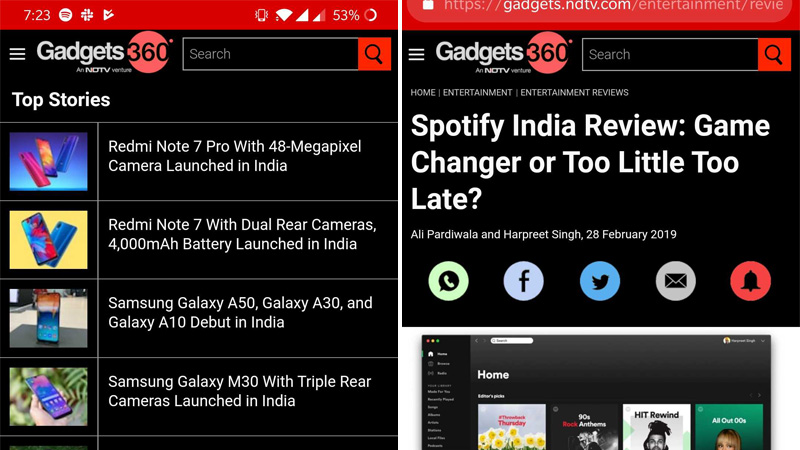The image size is (800, 450).
Task: Tap yellow Redmi Note 7 thumbnail image
Action: tap(48, 240)
